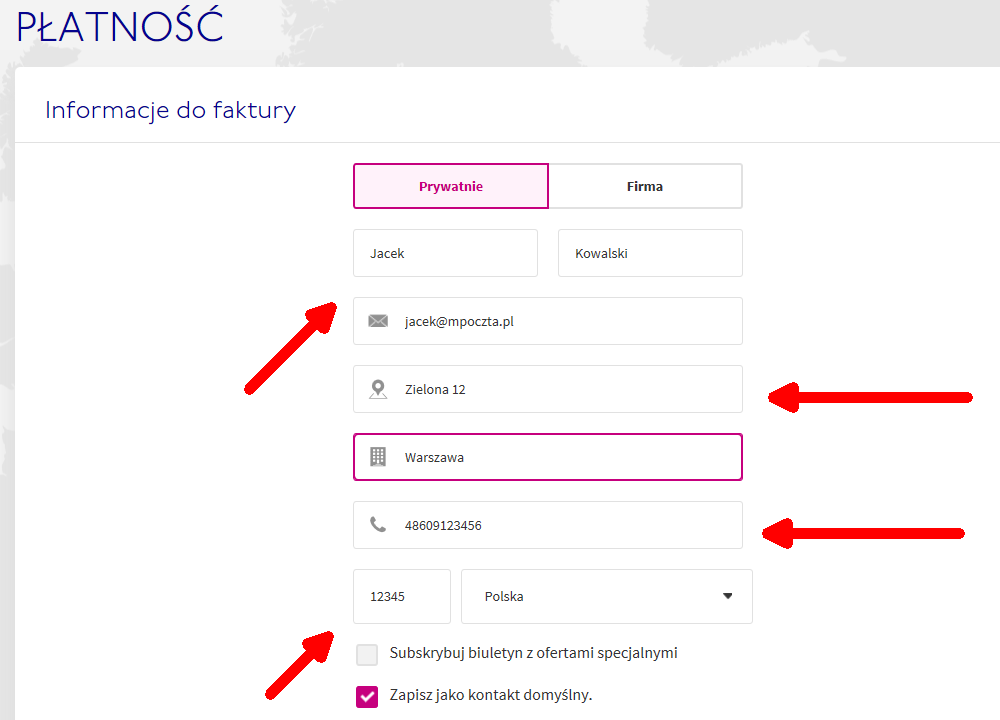Switch to the Firma tab
This screenshot has width=1000, height=720.
(645, 186)
